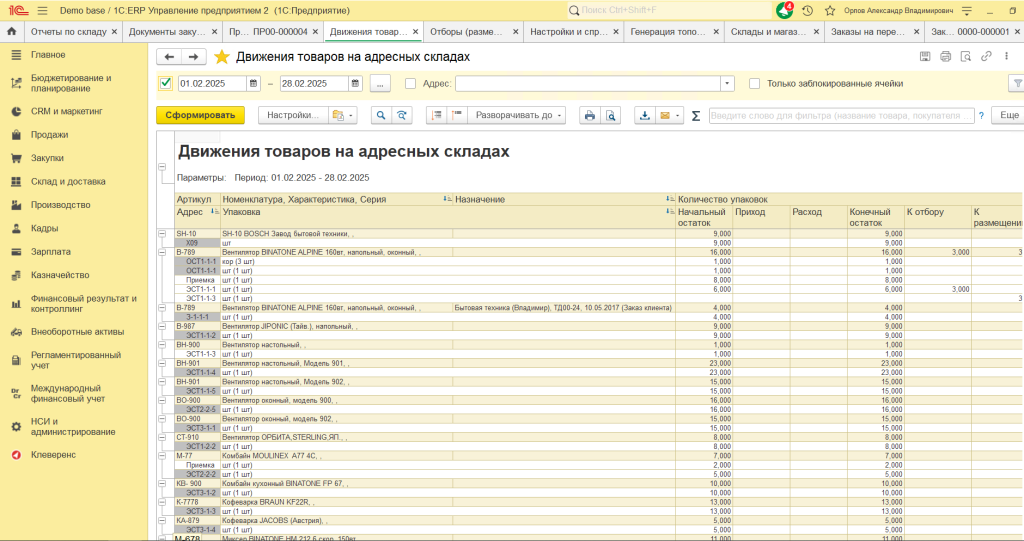This screenshot has height=541, width=1024.
Task: Open print preview in report toolbar
Action: click(x=611, y=115)
